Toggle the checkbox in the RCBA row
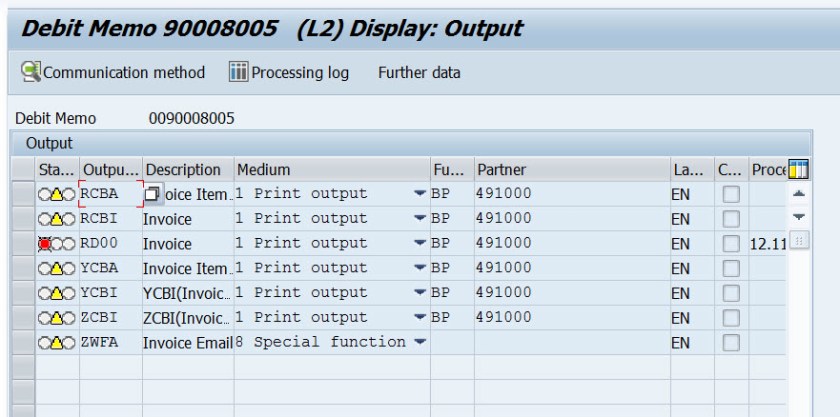840x417 pixels. pyautogui.click(x=731, y=194)
